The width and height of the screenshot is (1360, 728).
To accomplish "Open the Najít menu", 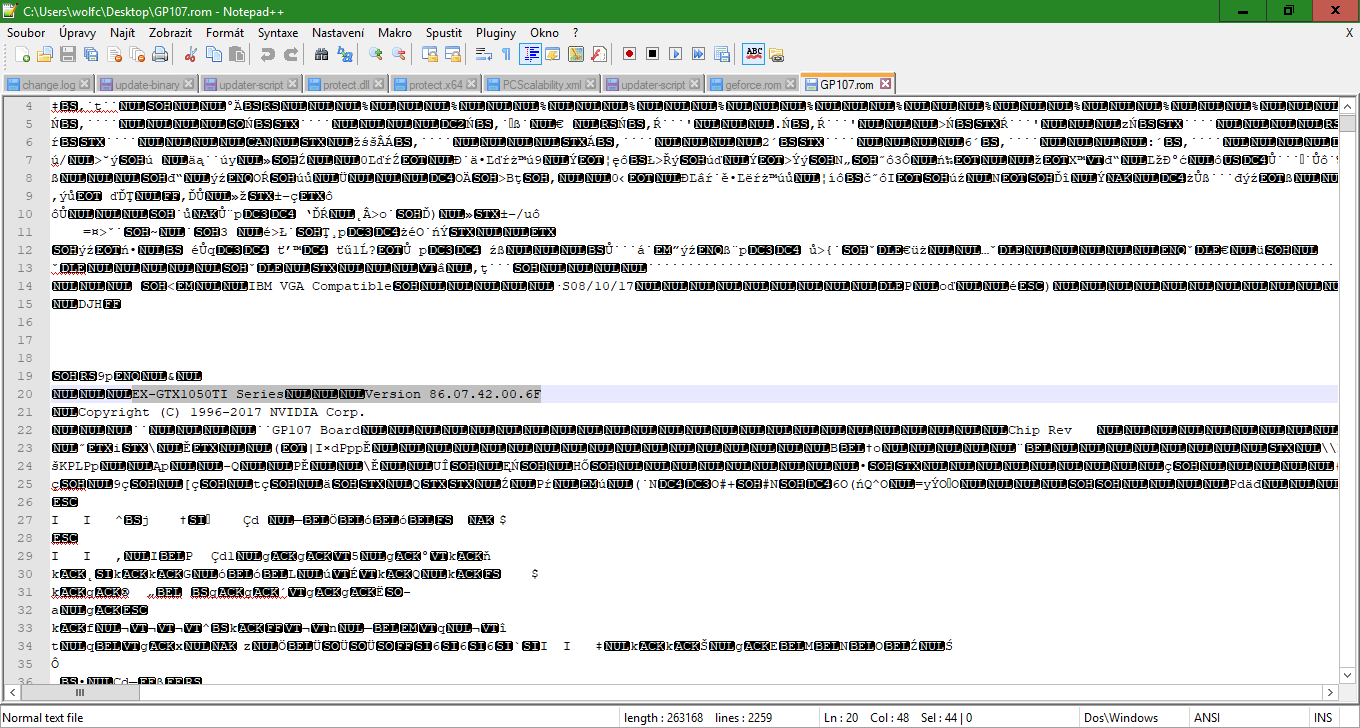I will (x=123, y=33).
